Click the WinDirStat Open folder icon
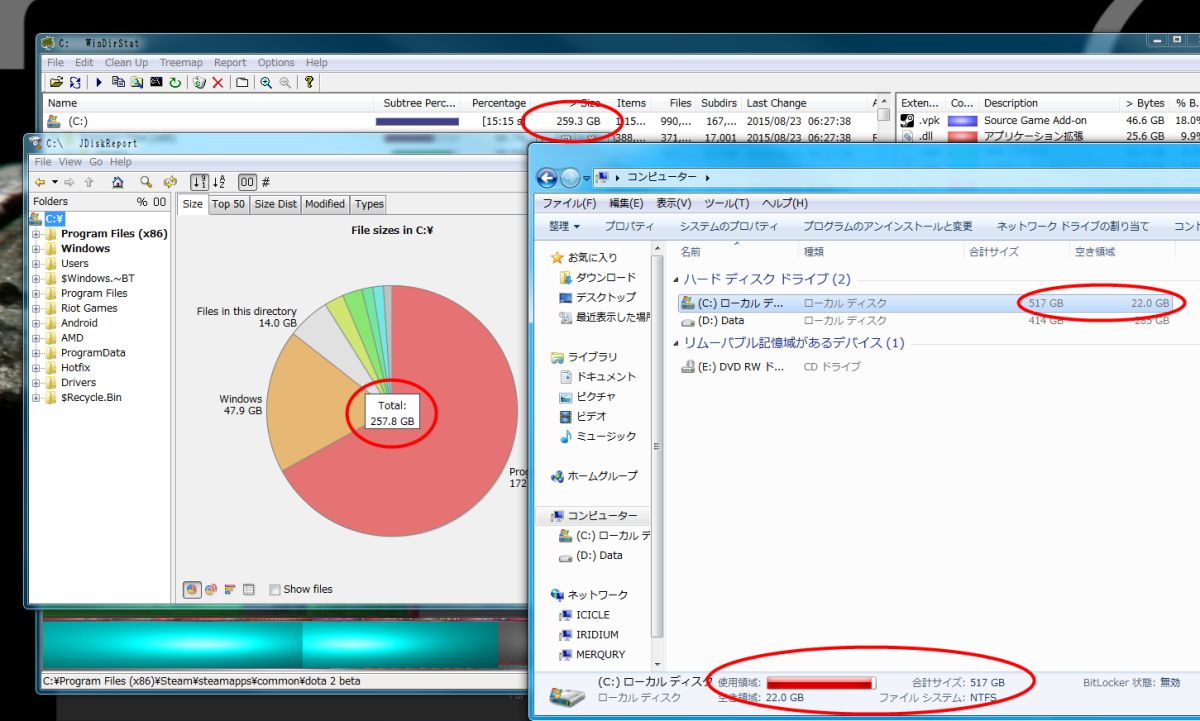Image resolution: width=1200 pixels, height=721 pixels. pos(56,82)
